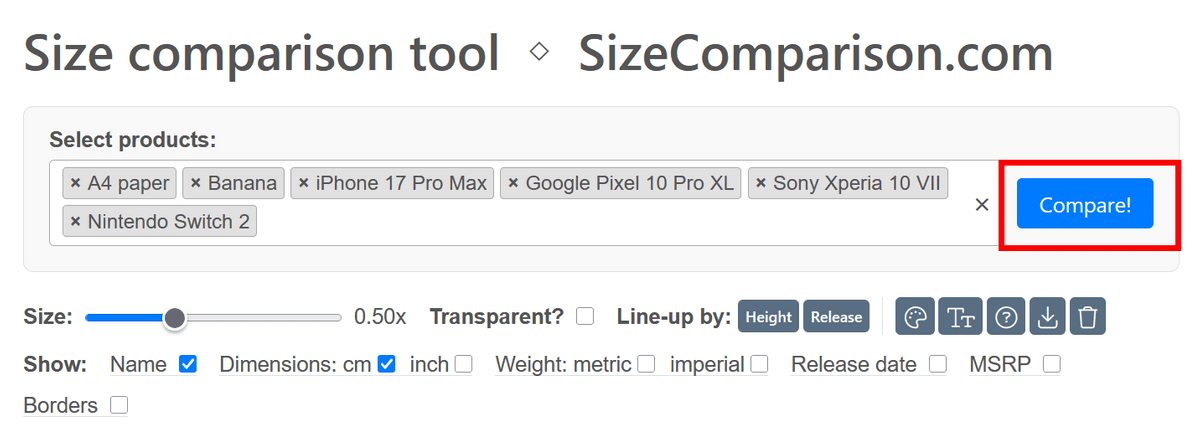This screenshot has height=435, width=1200.
Task: Click the text font size icon
Action: click(961, 317)
